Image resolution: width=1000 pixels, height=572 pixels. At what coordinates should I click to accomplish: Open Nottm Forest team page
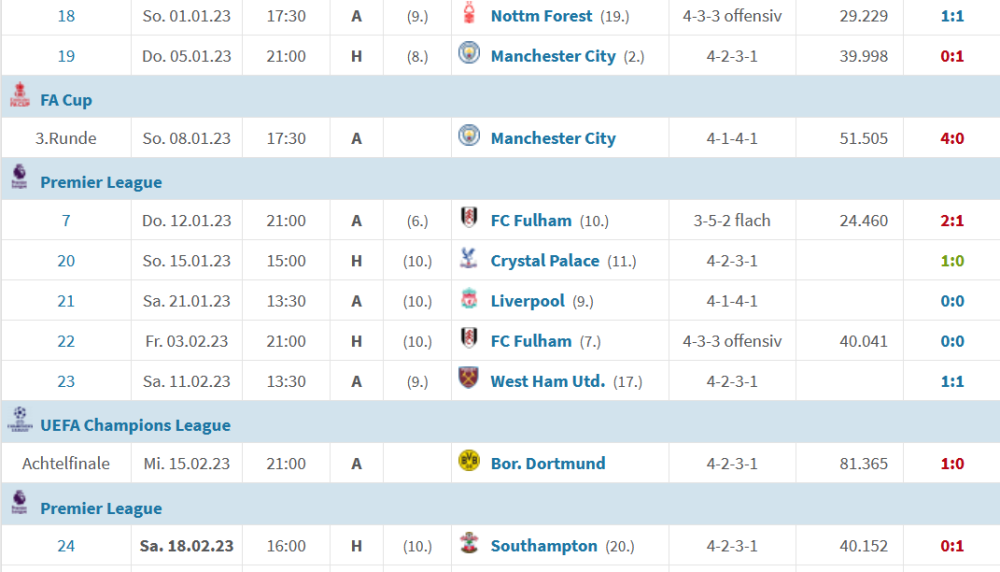[x=541, y=16]
